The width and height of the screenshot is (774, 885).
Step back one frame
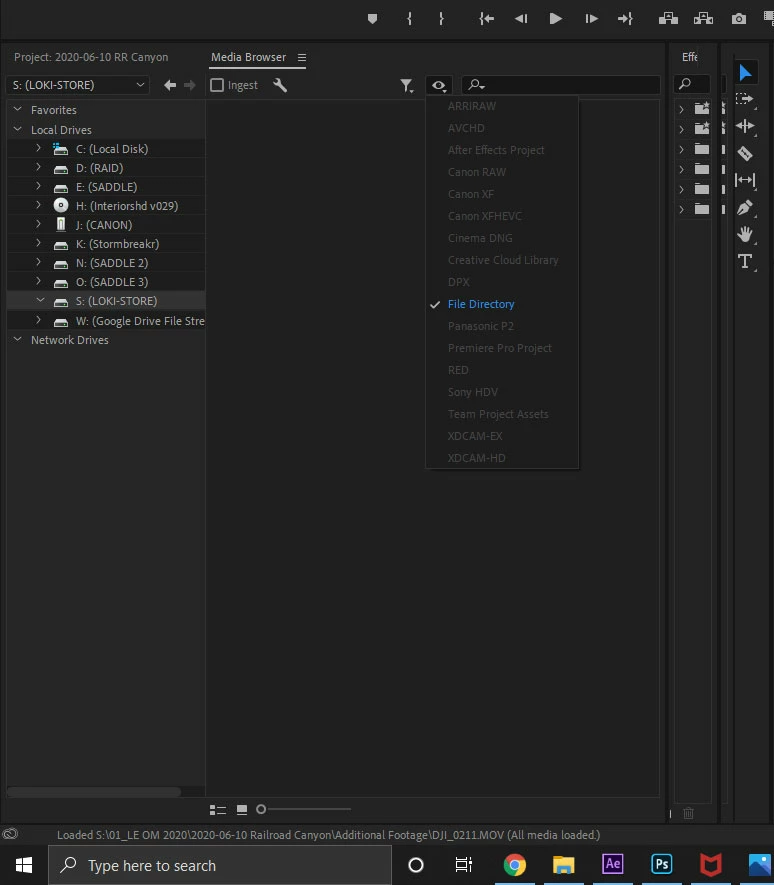[521, 19]
